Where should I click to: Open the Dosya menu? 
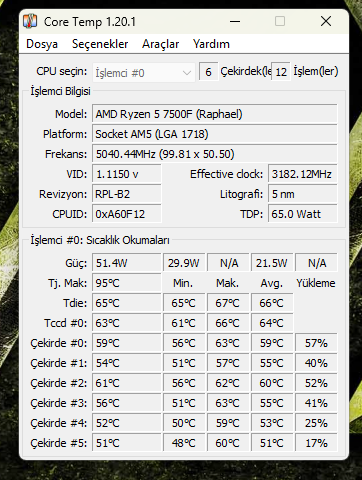point(42,44)
